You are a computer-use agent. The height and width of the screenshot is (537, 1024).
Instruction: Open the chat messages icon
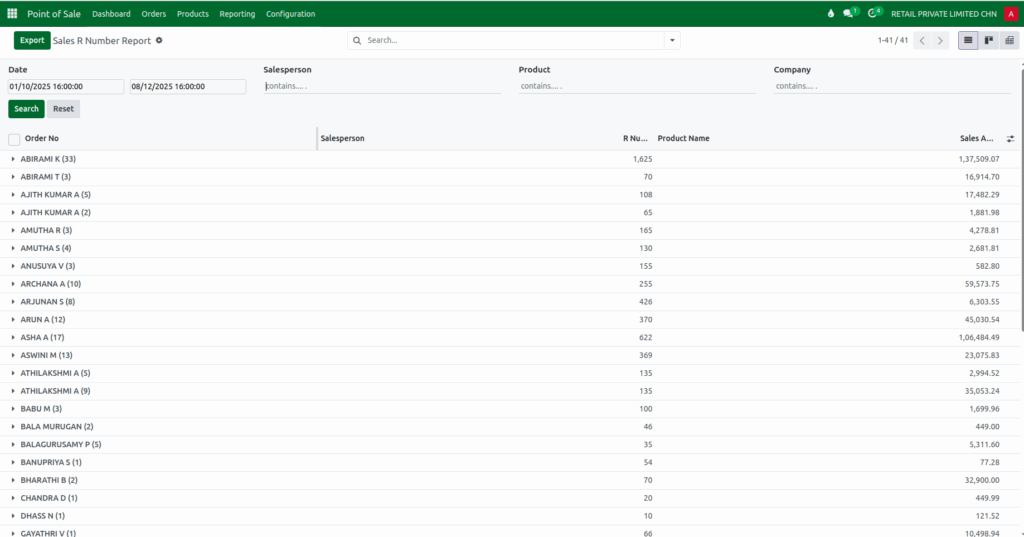pyautogui.click(x=850, y=13)
